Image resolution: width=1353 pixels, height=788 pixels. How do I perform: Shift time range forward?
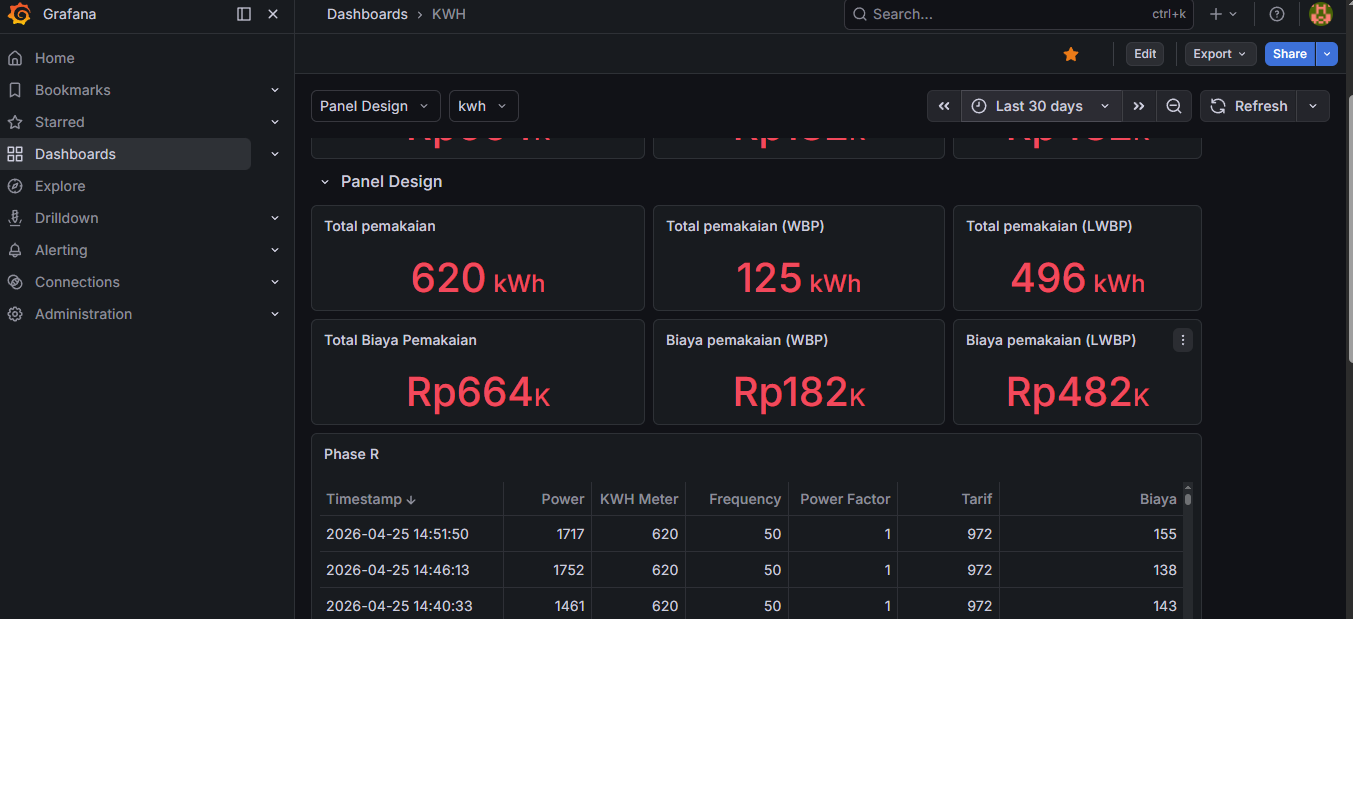coord(1139,106)
